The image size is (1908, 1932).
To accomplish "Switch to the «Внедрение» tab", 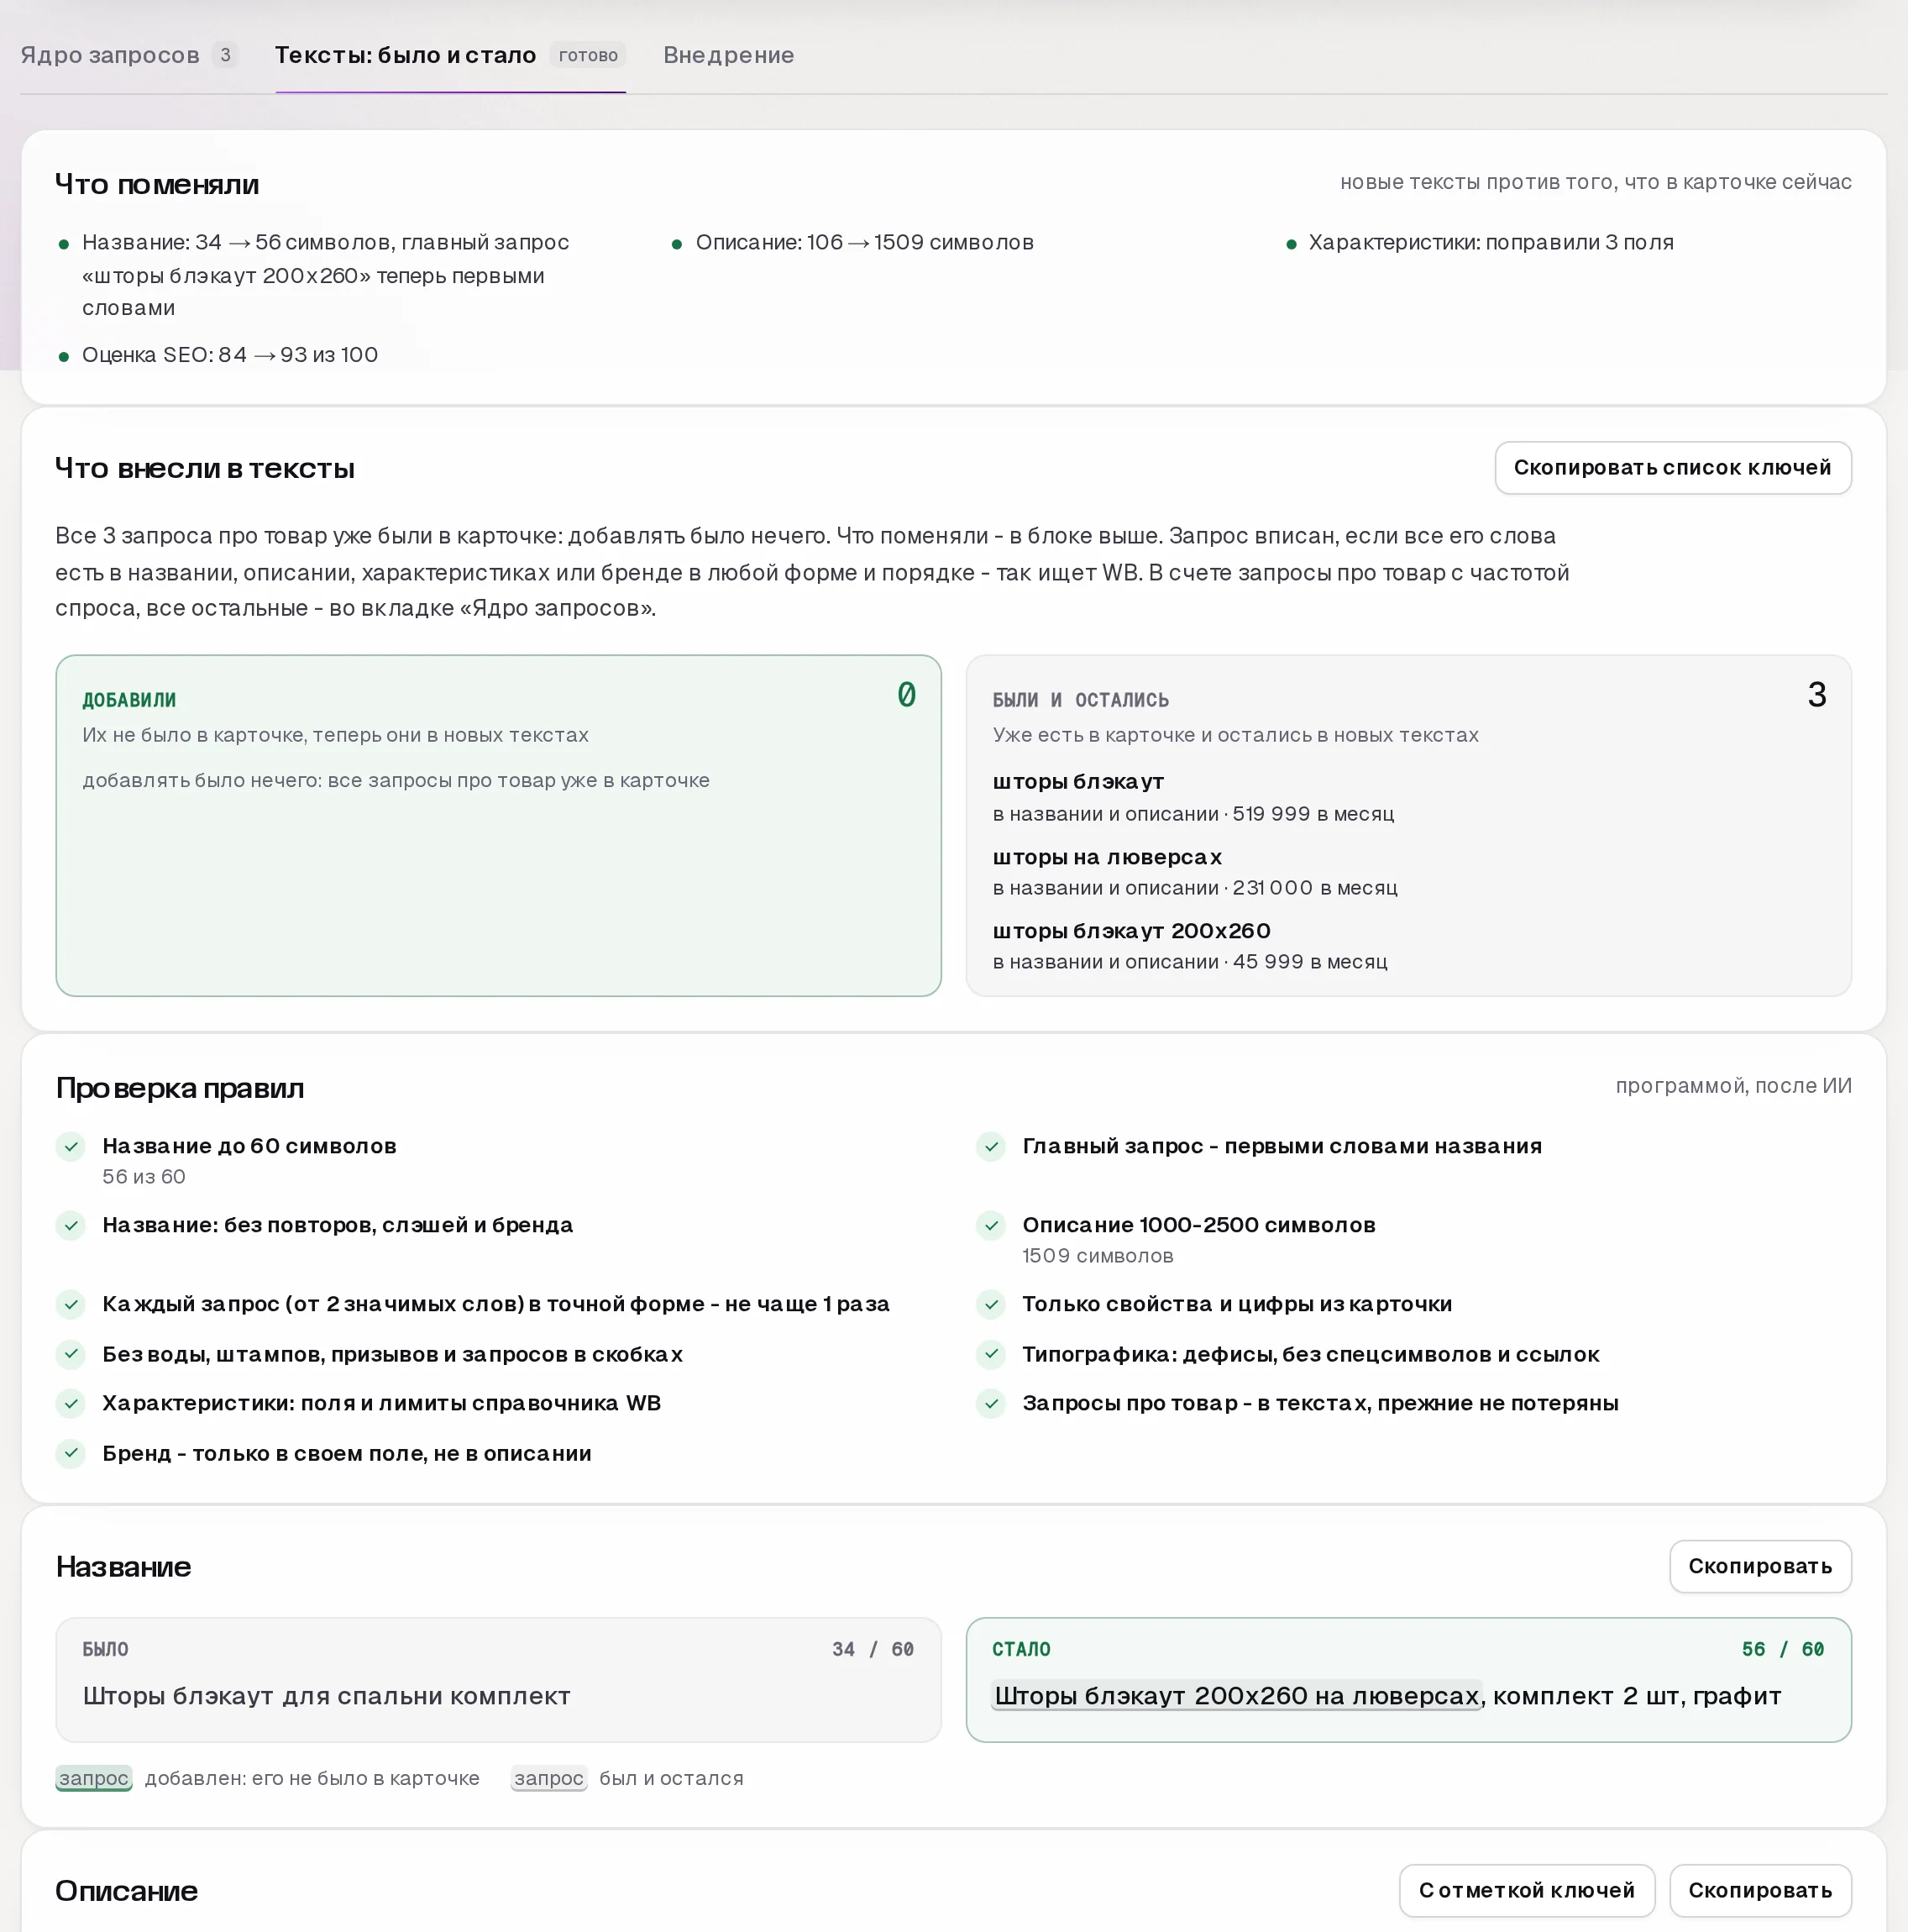I will (728, 55).
